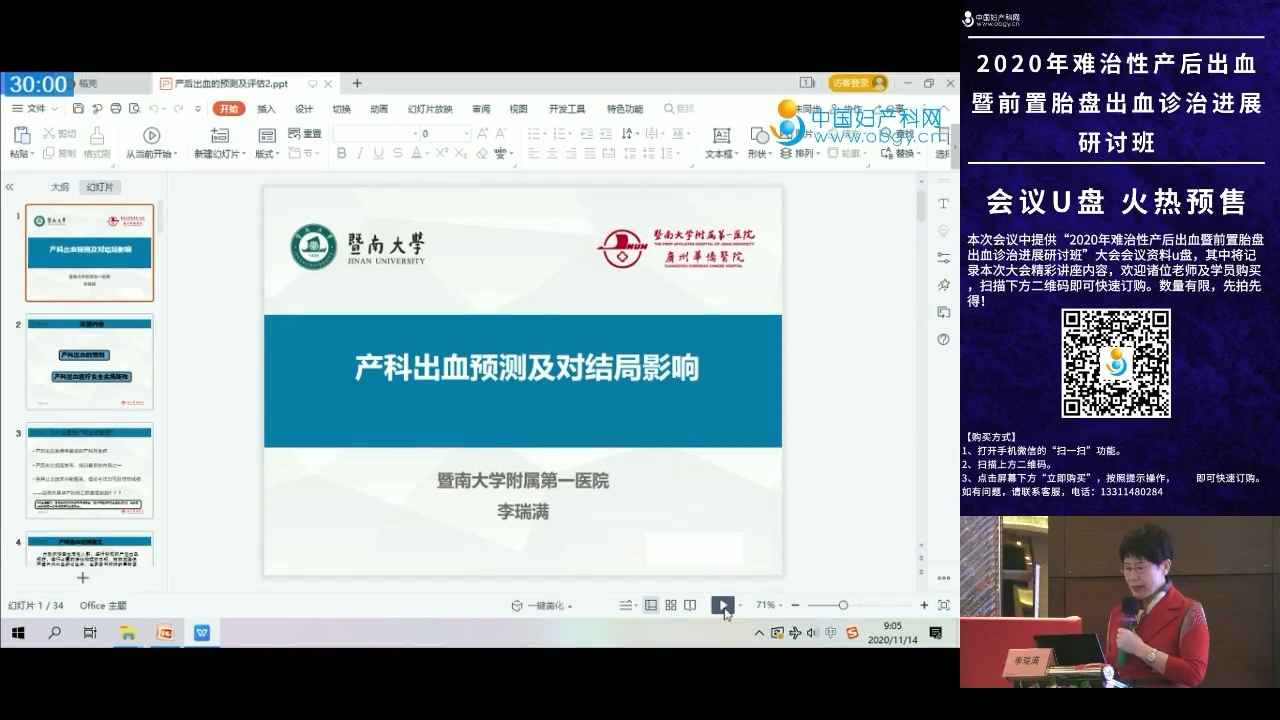Screen dimensions: 1280x720
Task: Click the fit-to-window icon beside zoom
Action: click(x=943, y=605)
